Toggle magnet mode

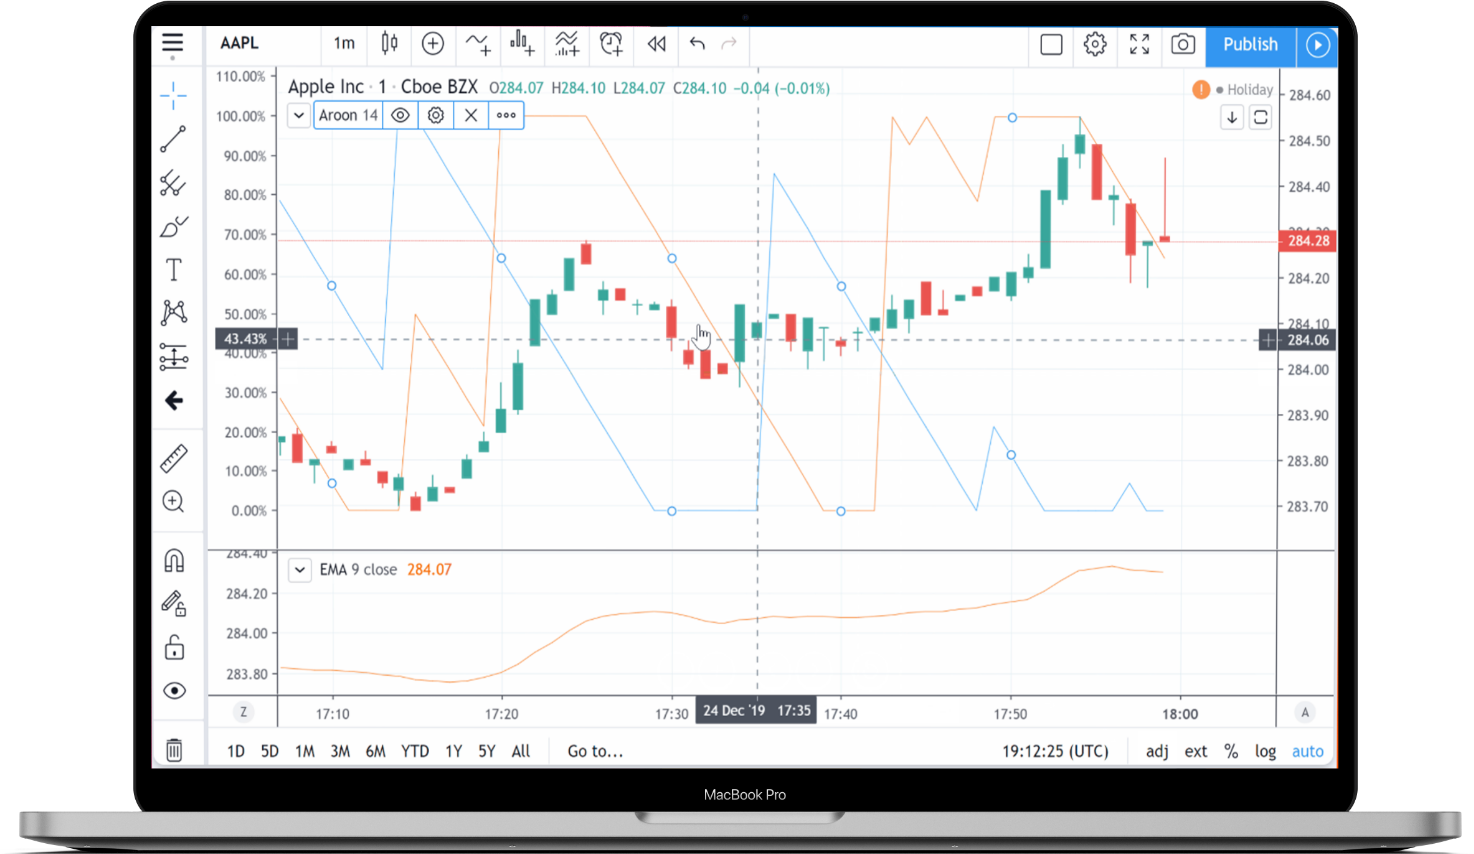pos(174,560)
